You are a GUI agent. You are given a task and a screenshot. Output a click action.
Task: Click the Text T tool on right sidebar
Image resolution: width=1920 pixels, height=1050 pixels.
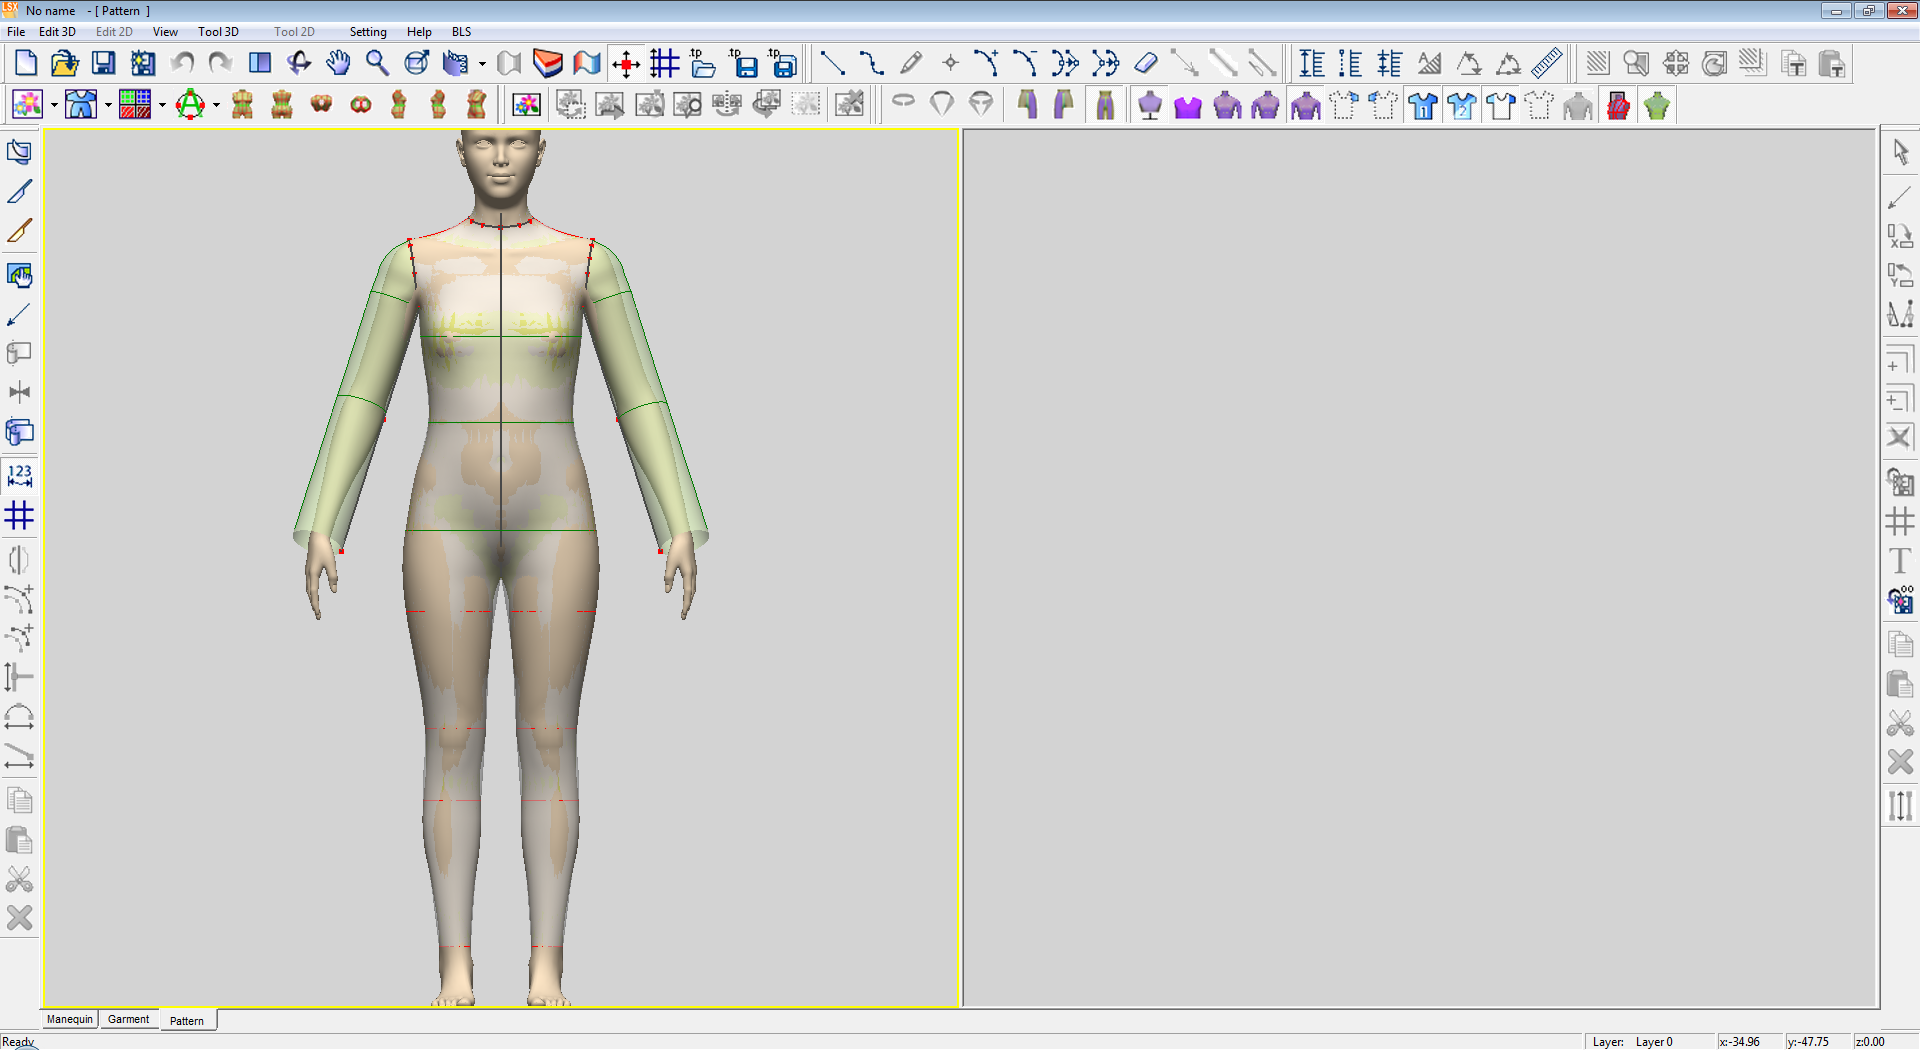(x=1900, y=561)
